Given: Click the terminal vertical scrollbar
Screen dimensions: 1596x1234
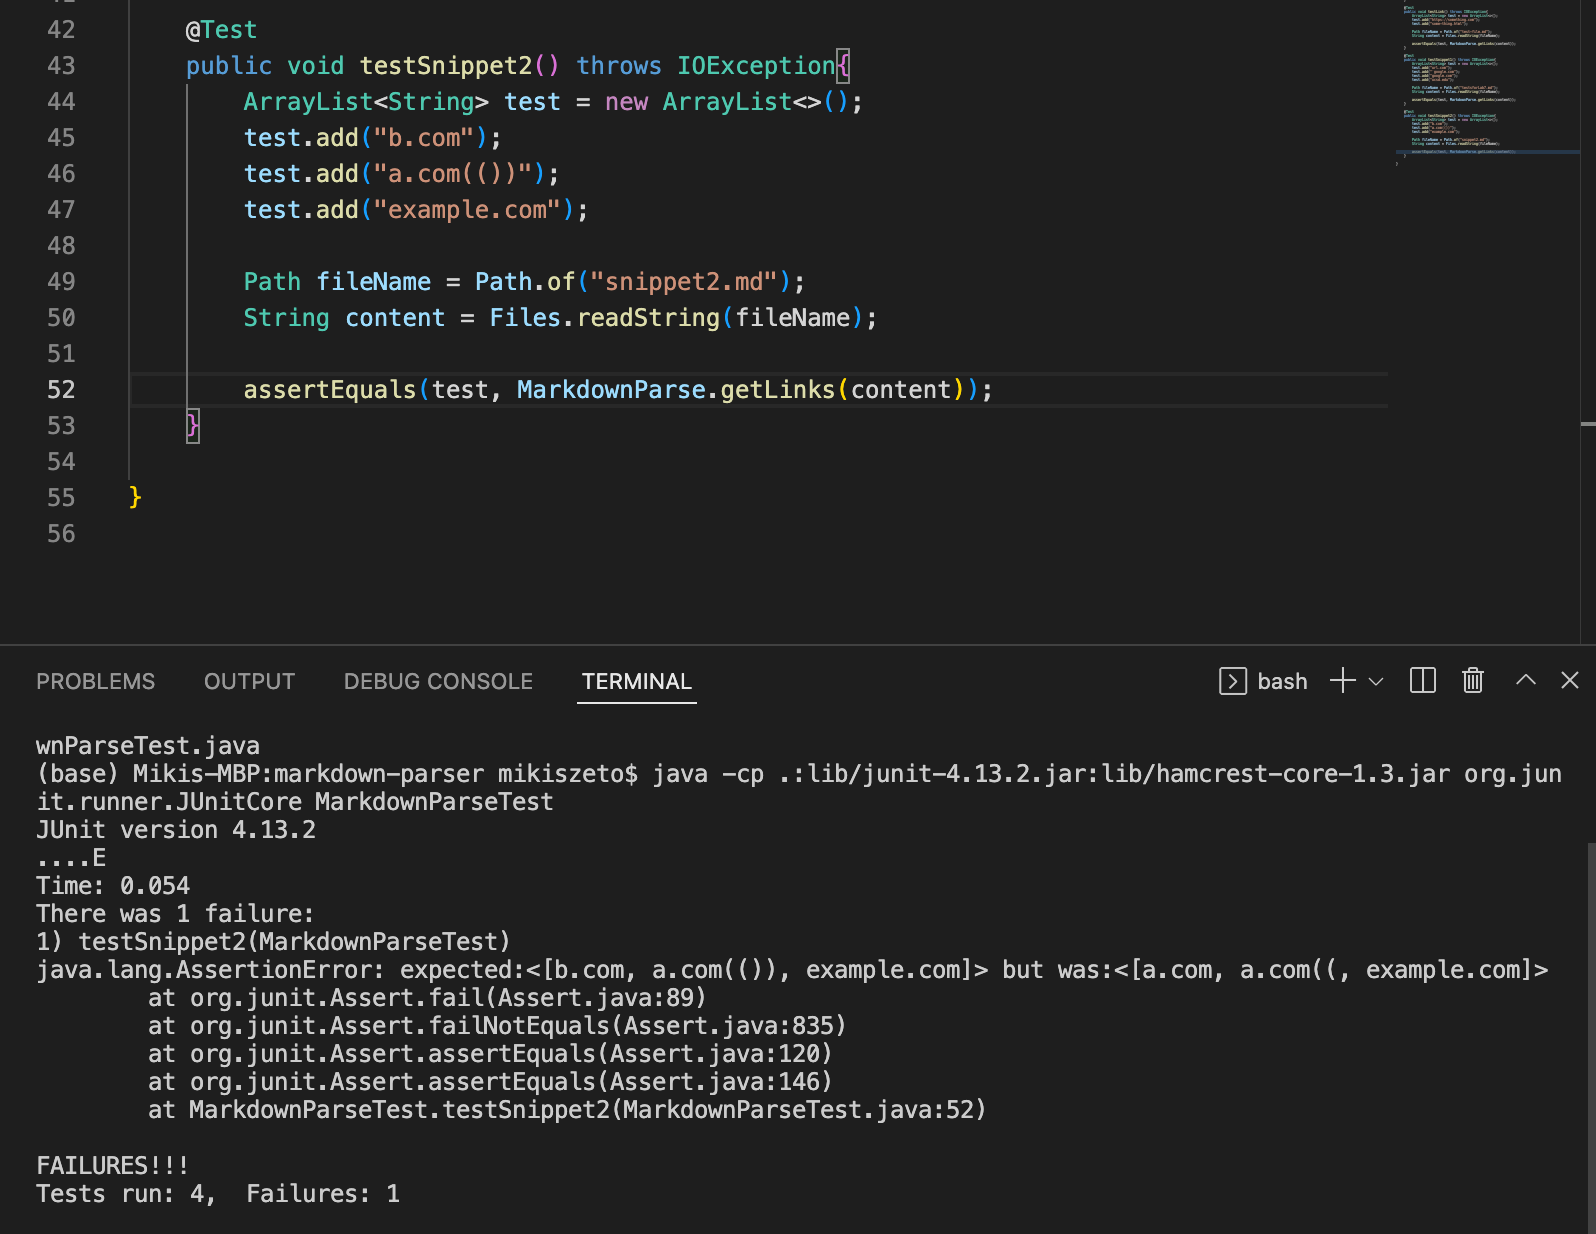Looking at the screenshot, I should tap(1590, 1035).
